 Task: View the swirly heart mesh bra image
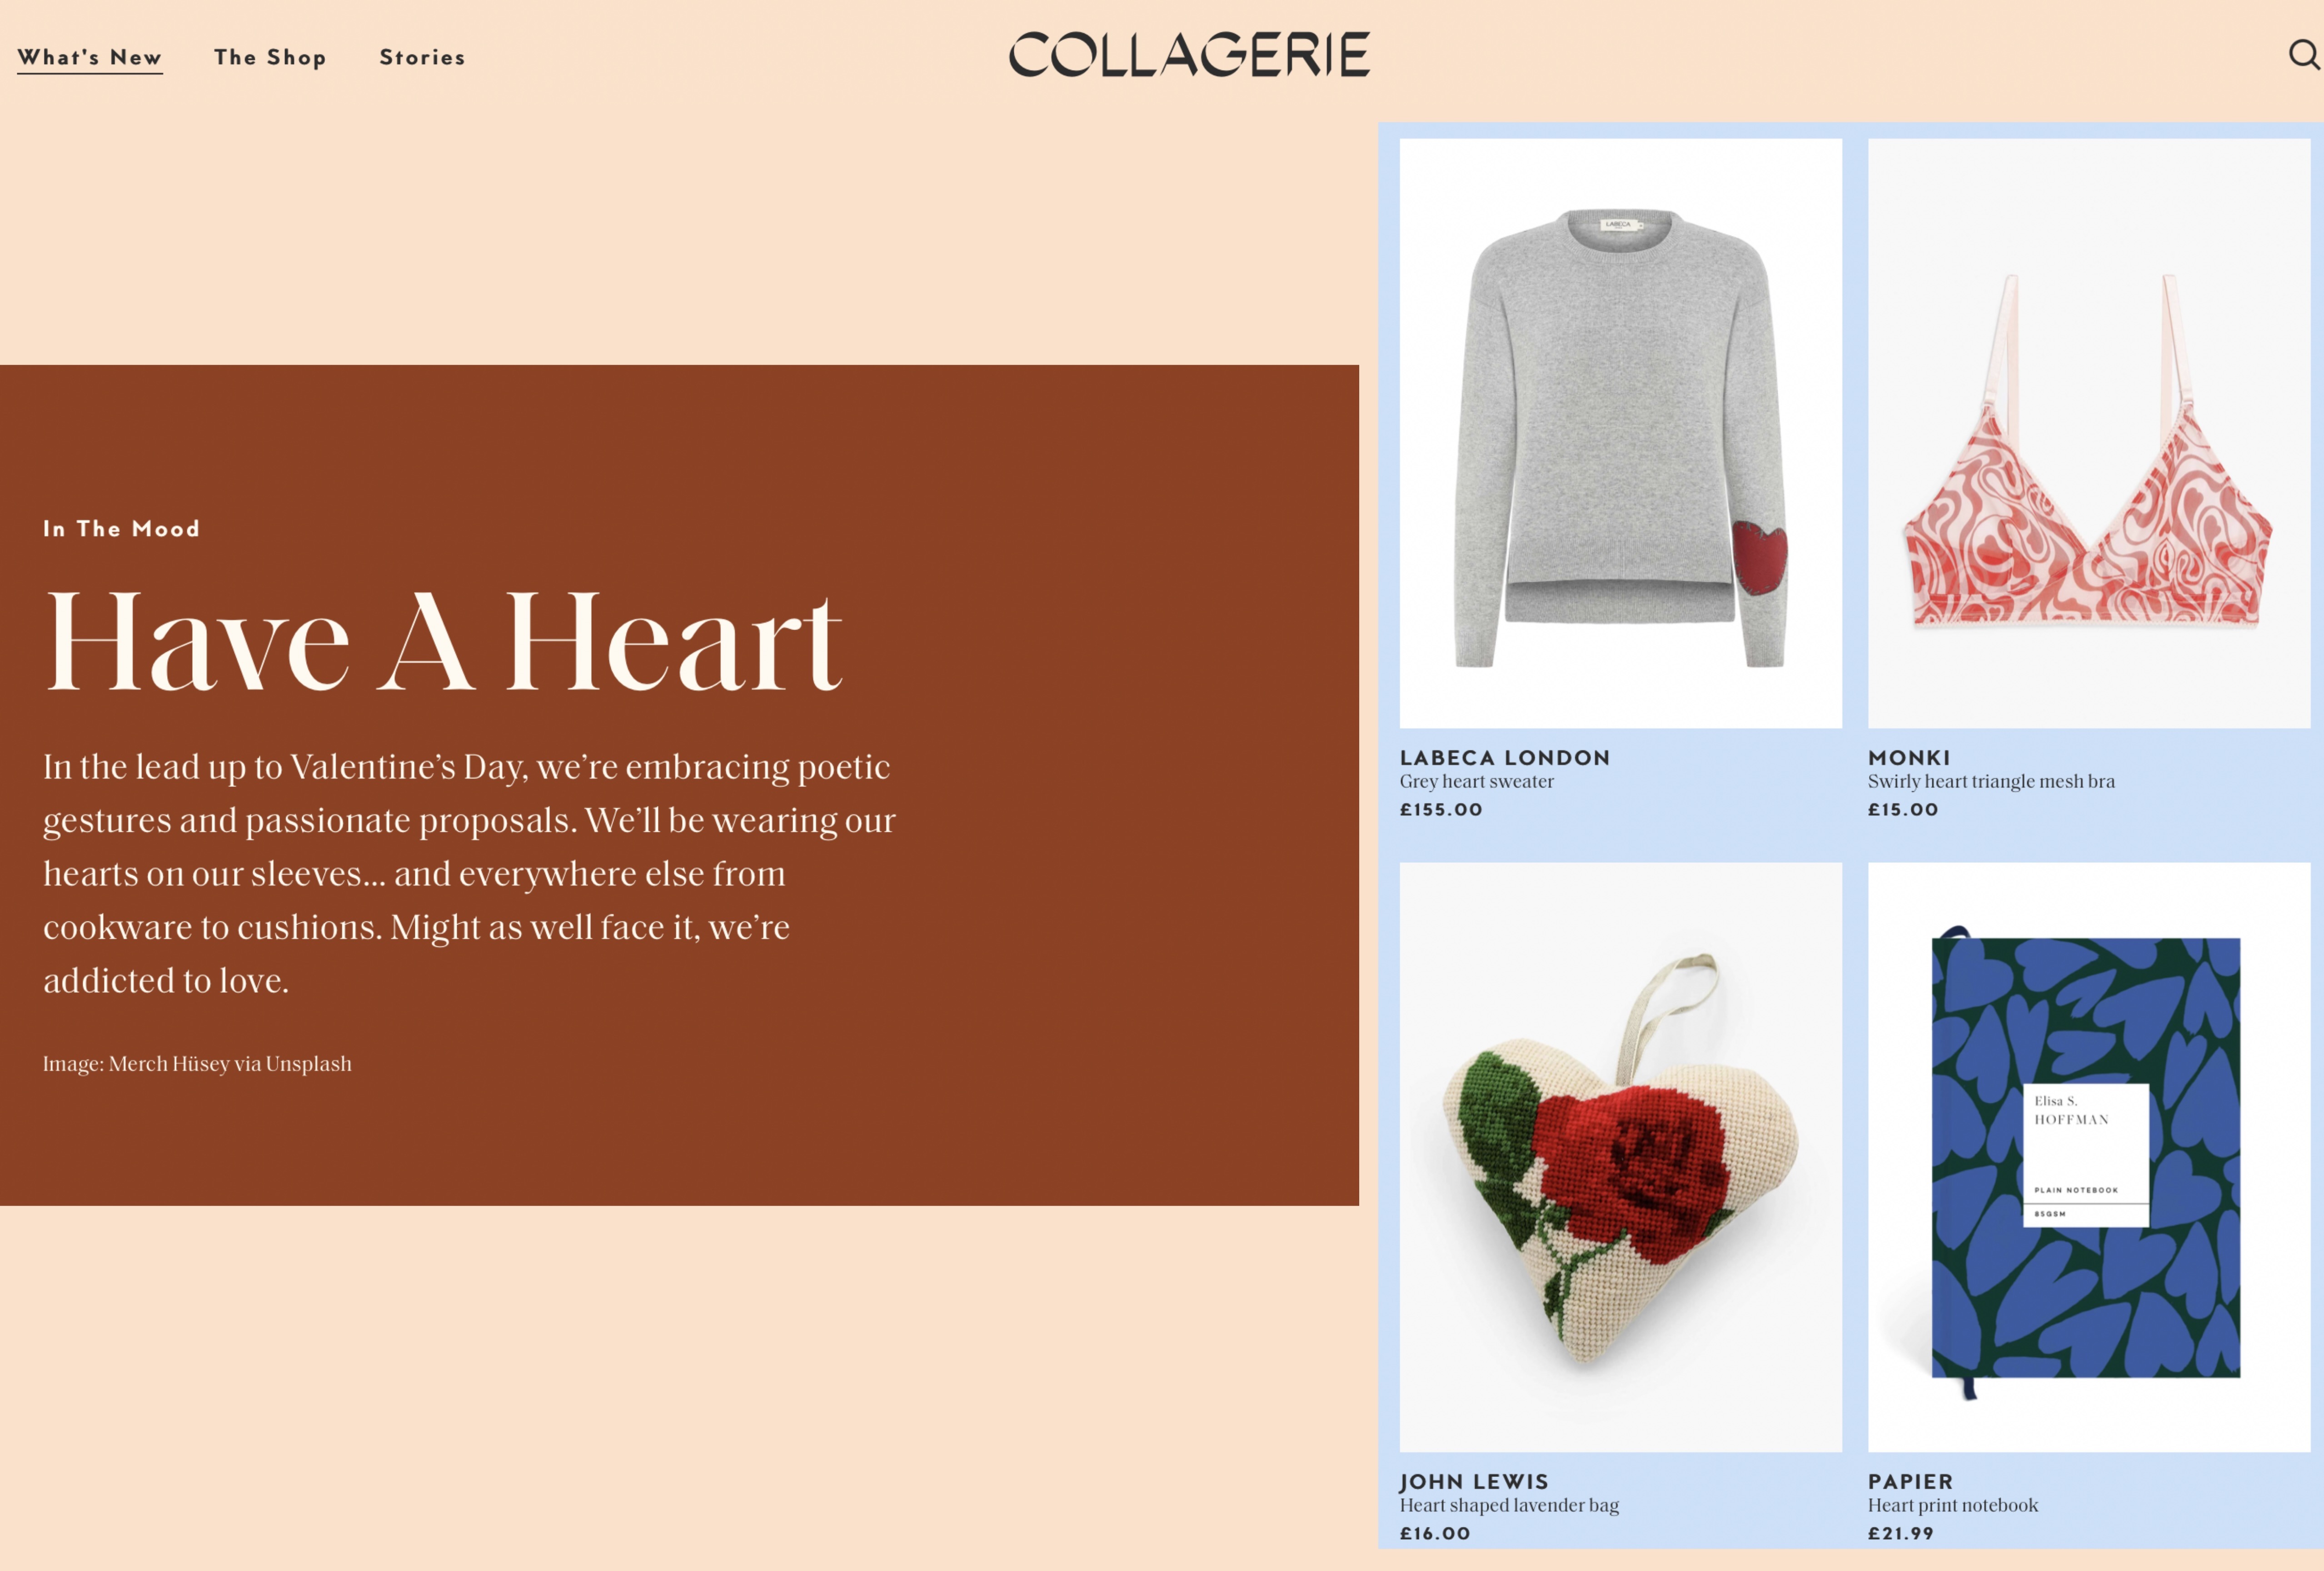coord(2089,433)
